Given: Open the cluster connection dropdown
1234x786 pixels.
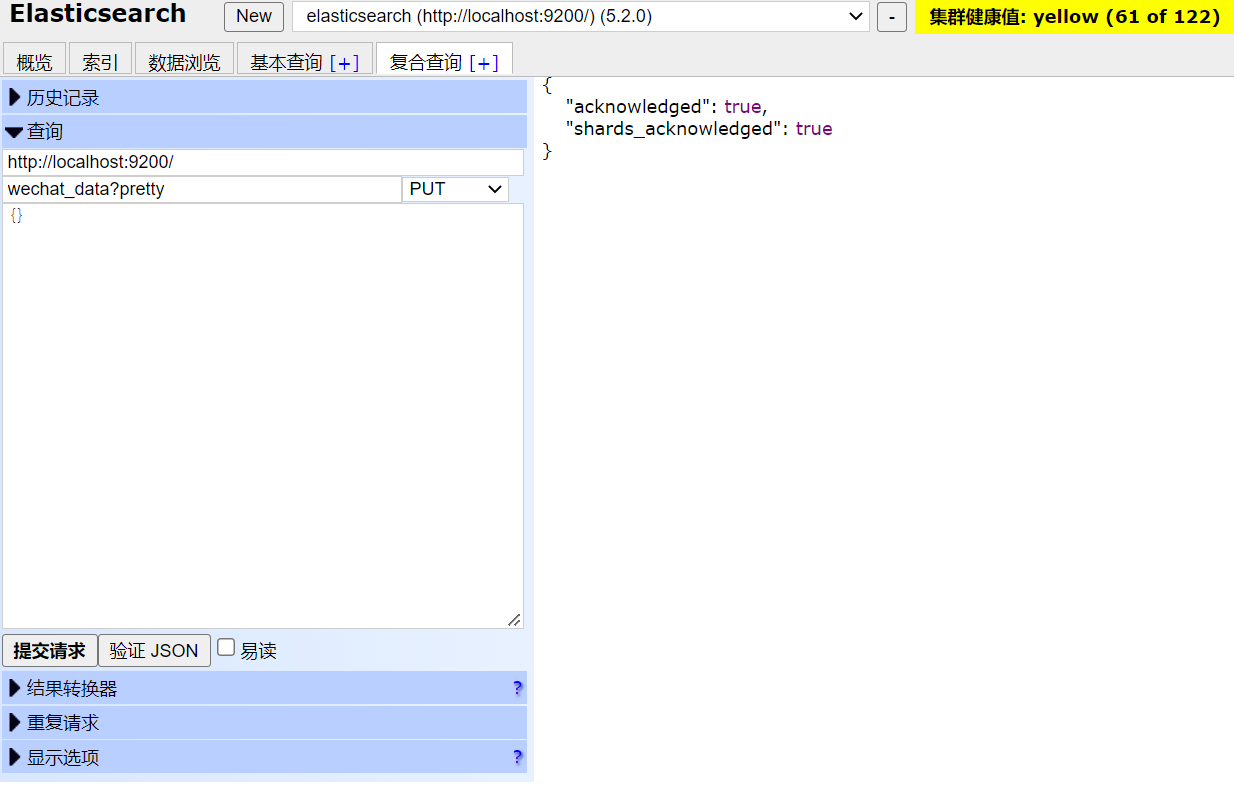Looking at the screenshot, I should pyautogui.click(x=581, y=16).
